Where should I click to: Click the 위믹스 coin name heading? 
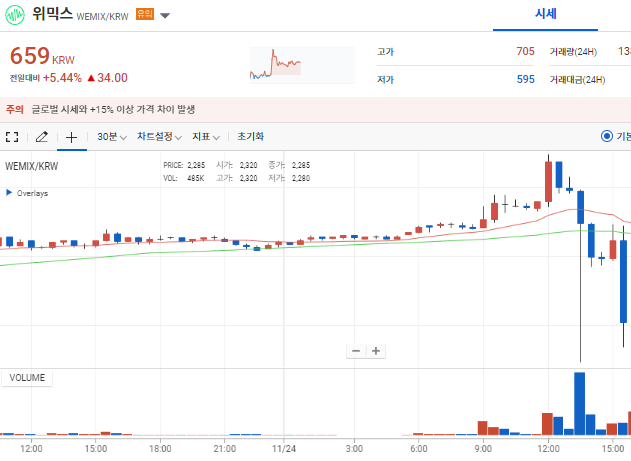[52, 14]
